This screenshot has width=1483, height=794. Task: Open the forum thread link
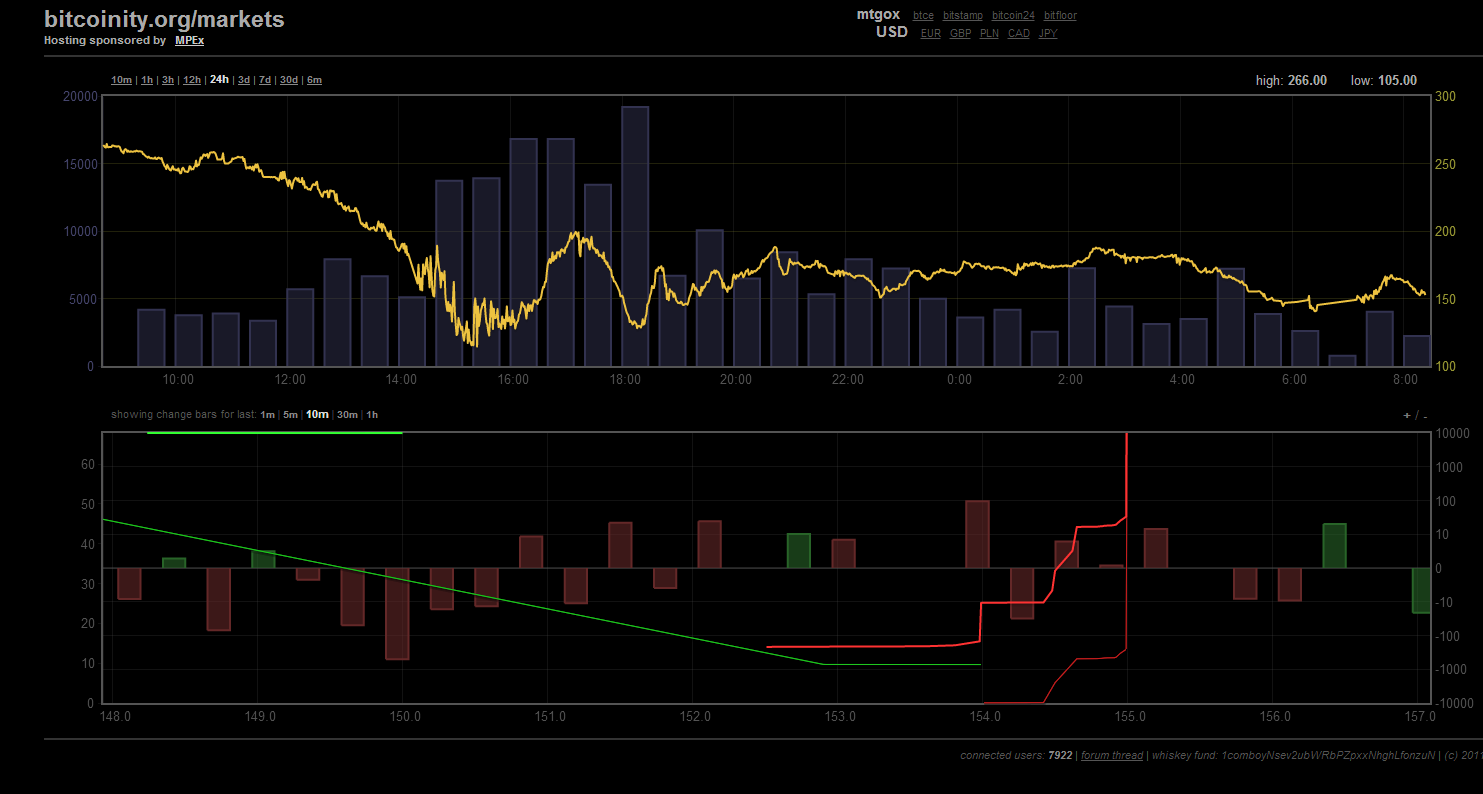1112,755
